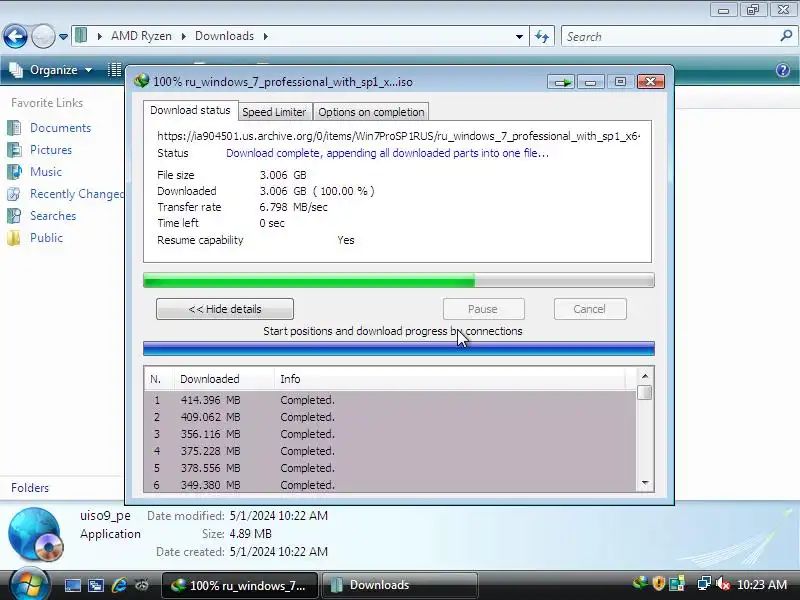The width and height of the screenshot is (800, 600).
Task: Select connection row 2 with 409.062 MB
Action: coord(390,417)
